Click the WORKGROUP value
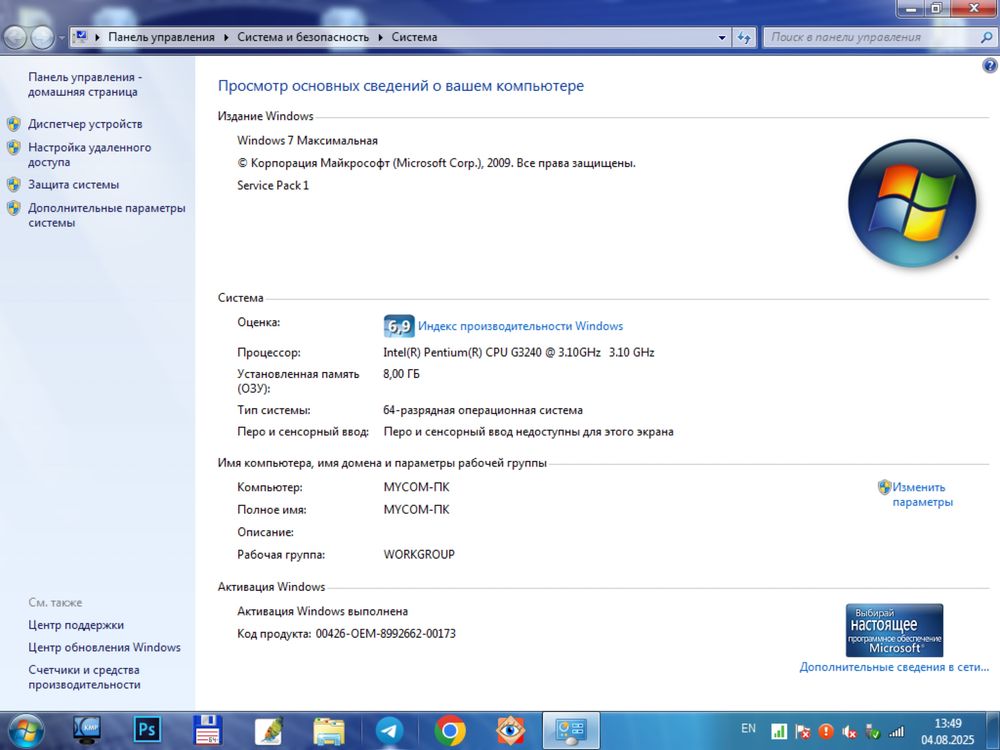The width and height of the screenshot is (1000, 750). click(419, 554)
